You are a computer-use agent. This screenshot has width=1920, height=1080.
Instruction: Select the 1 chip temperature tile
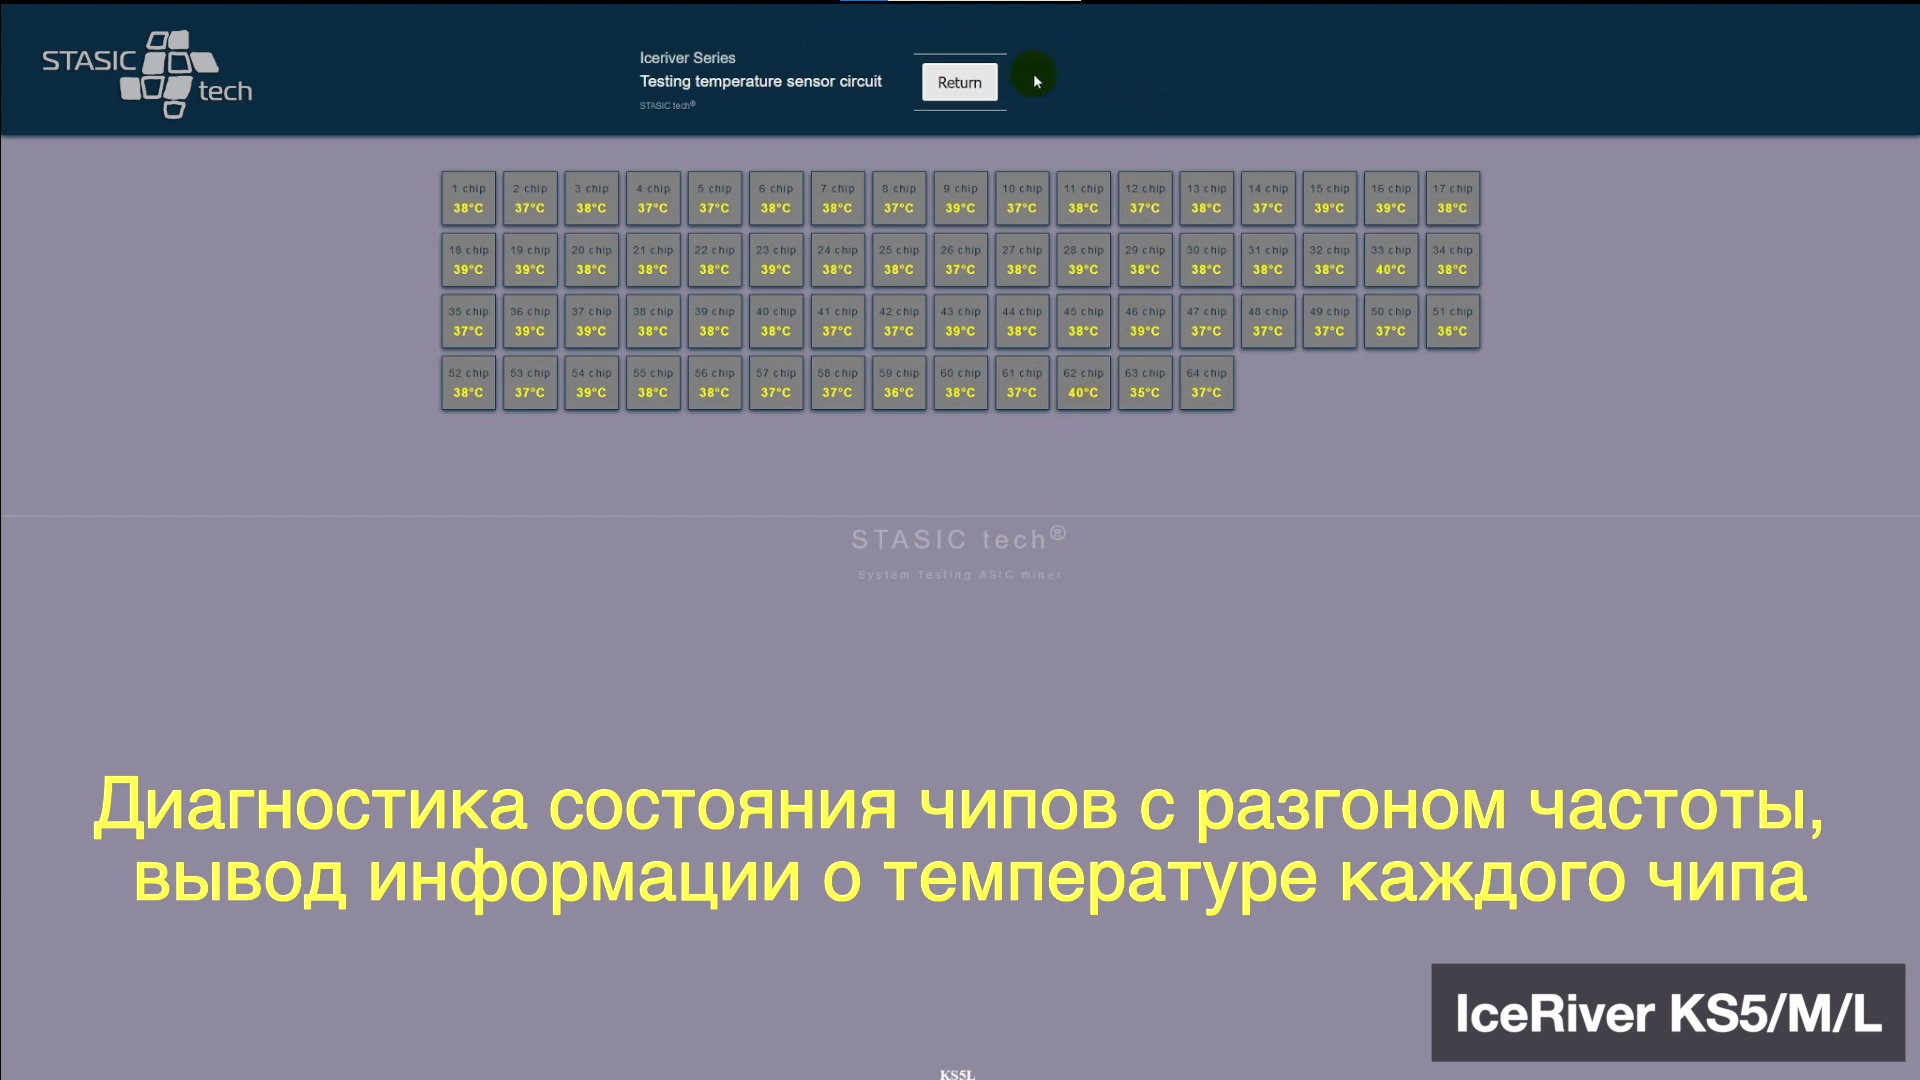[468, 198]
